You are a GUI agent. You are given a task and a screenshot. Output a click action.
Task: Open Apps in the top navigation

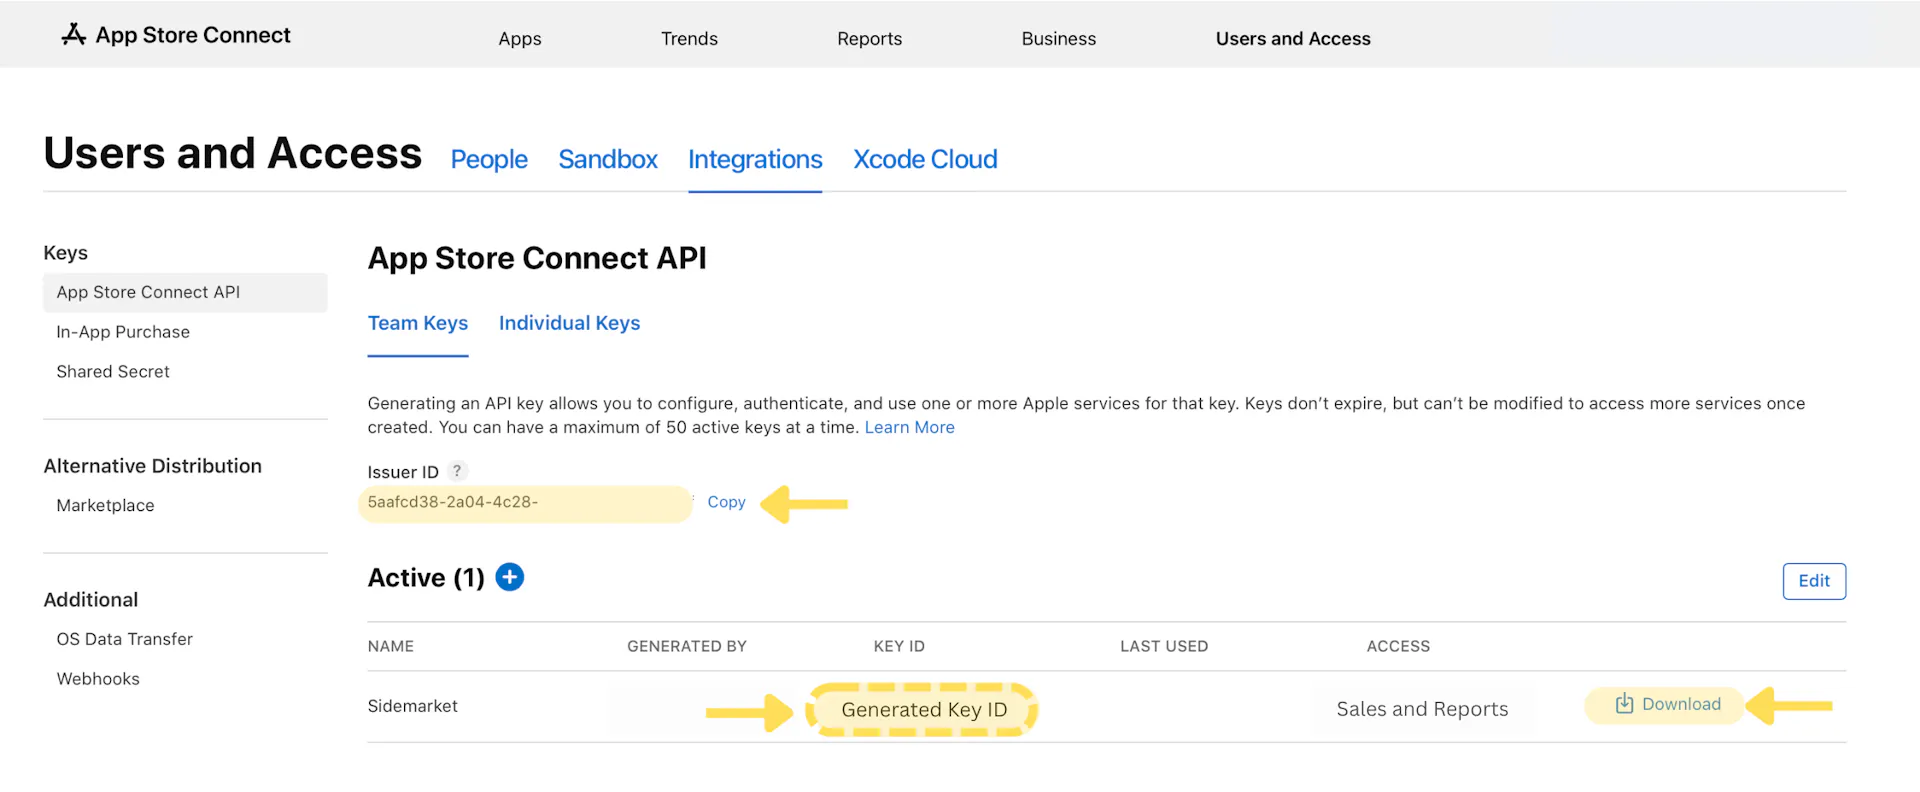tap(520, 39)
